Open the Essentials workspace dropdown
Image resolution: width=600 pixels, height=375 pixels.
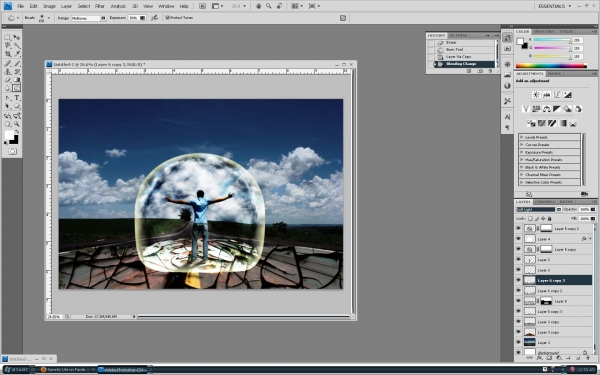pyautogui.click(x=554, y=6)
